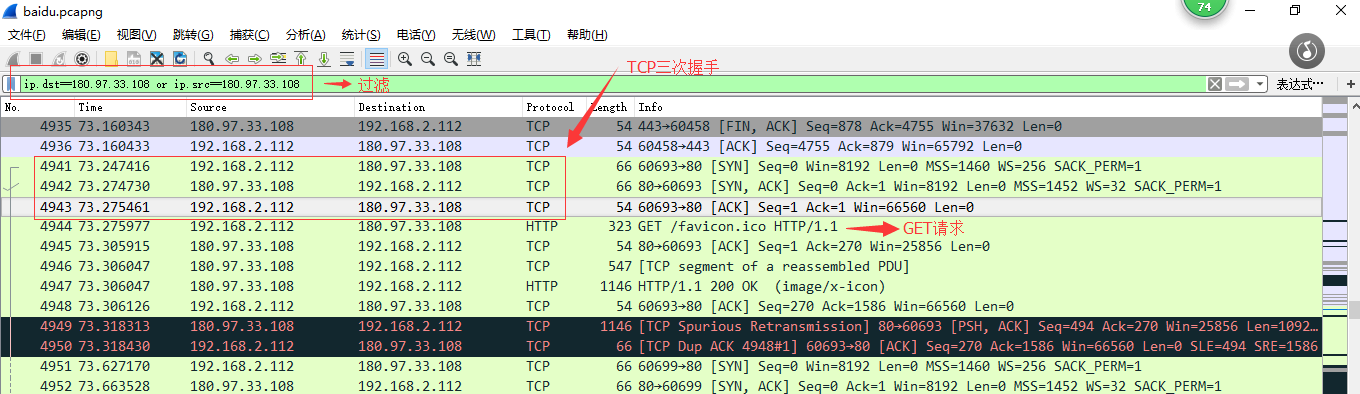Find a packet with the magnifier icon
1360x394 pixels.
pyautogui.click(x=209, y=59)
